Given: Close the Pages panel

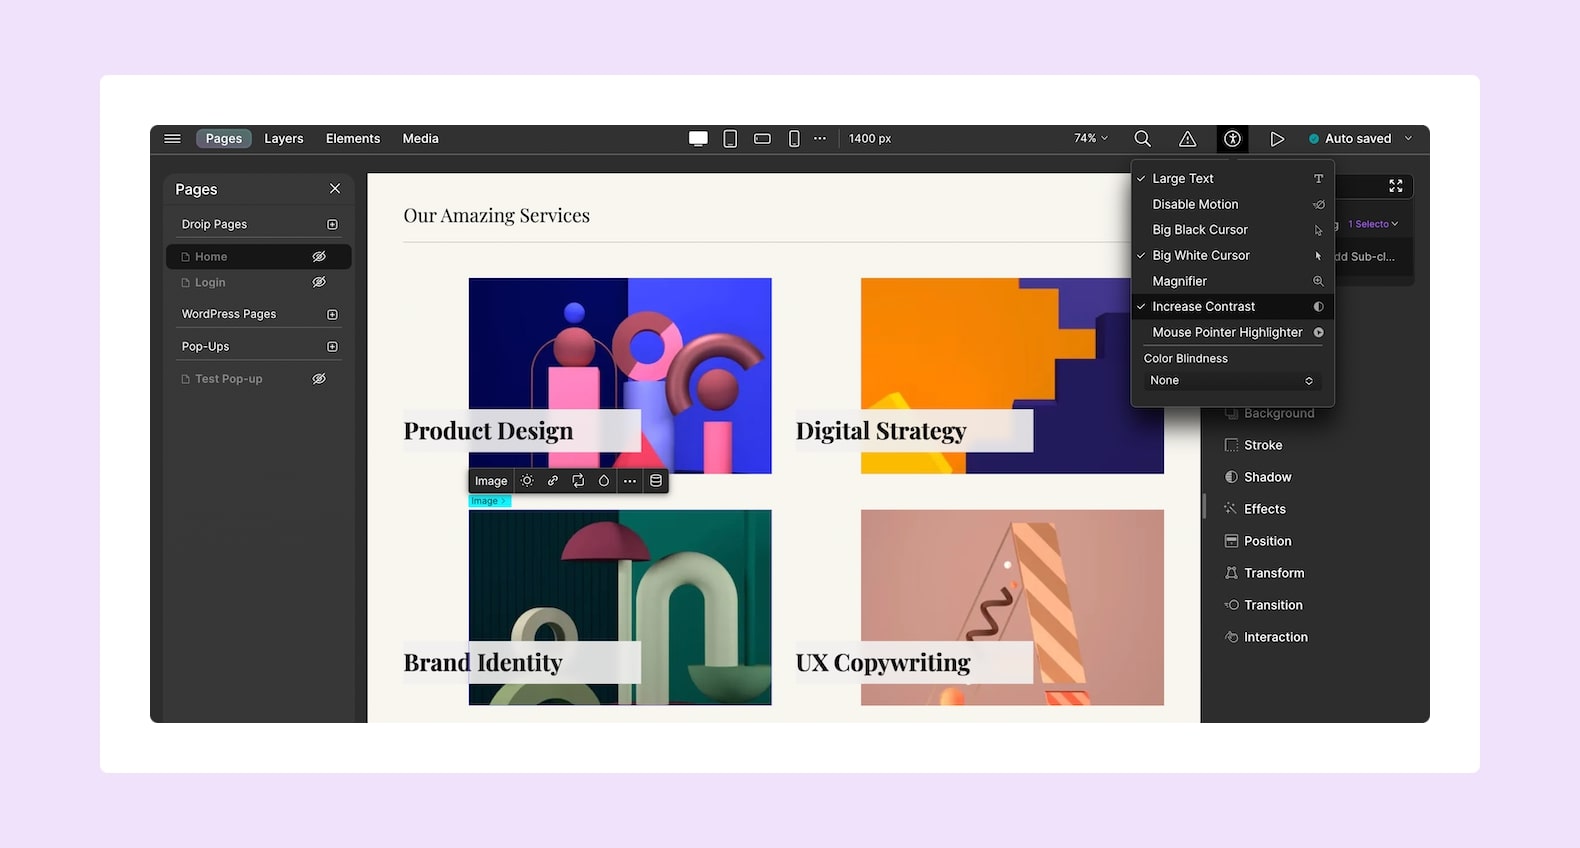Looking at the screenshot, I should [x=335, y=189].
